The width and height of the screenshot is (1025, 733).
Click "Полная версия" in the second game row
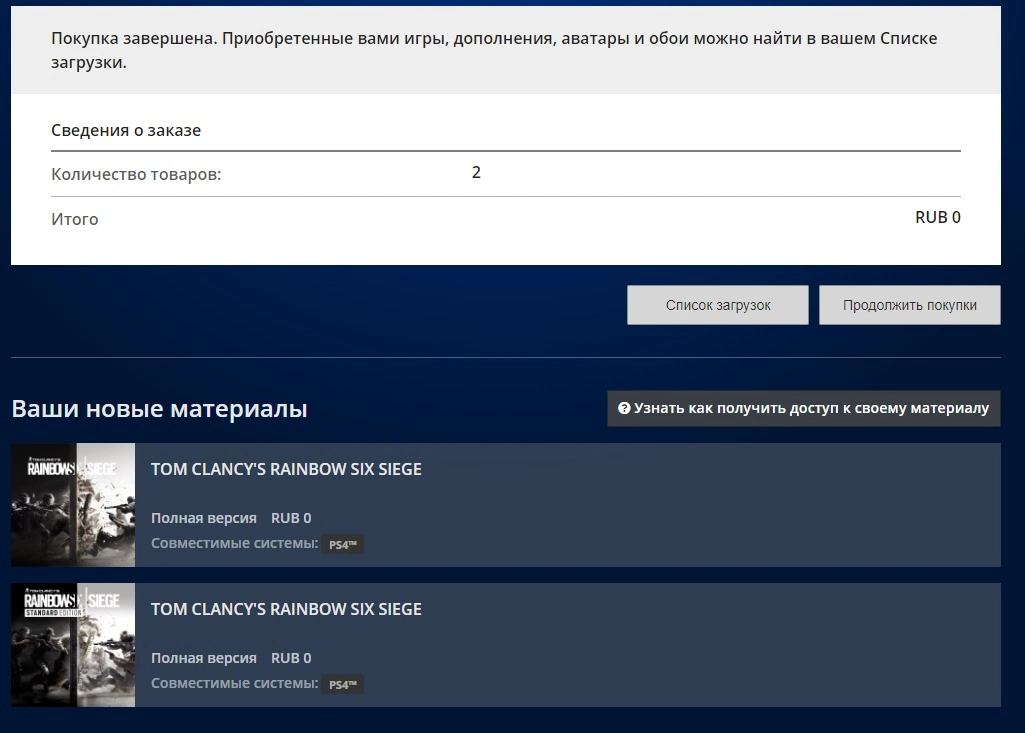[204, 658]
